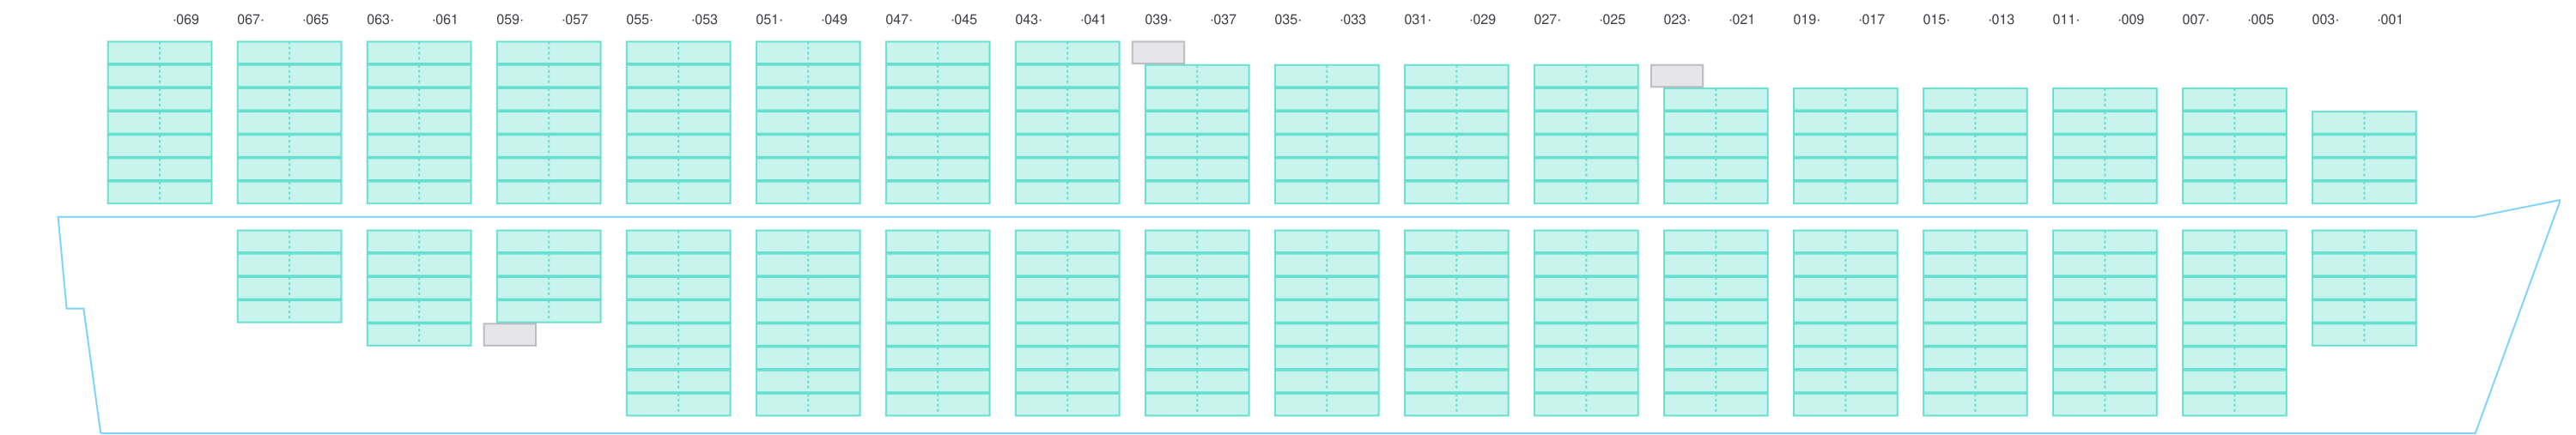Click the 047 bay number label
Image resolution: width=2576 pixels, height=435 pixels.
[x=898, y=20]
